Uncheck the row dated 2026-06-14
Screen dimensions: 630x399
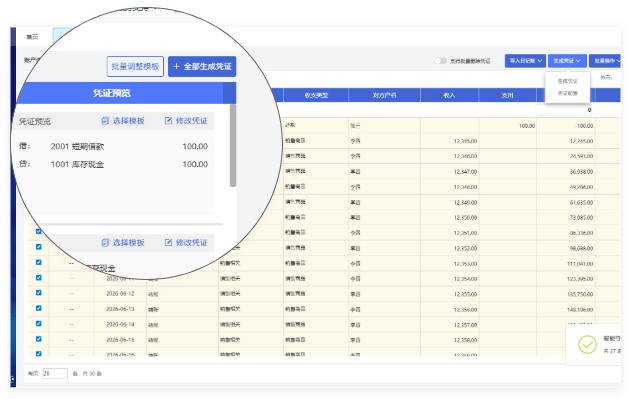pyautogui.click(x=39, y=323)
